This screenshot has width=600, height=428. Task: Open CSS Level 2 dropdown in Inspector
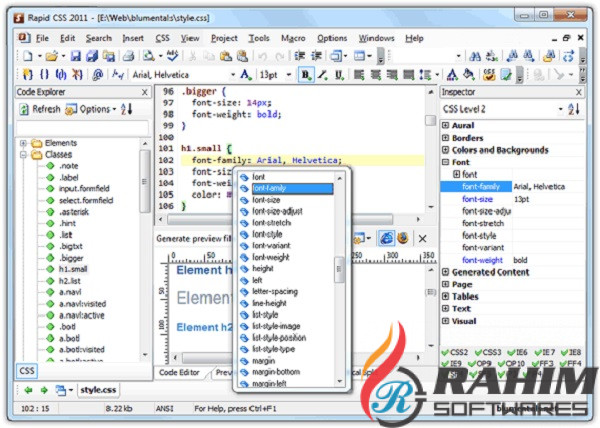[560, 109]
